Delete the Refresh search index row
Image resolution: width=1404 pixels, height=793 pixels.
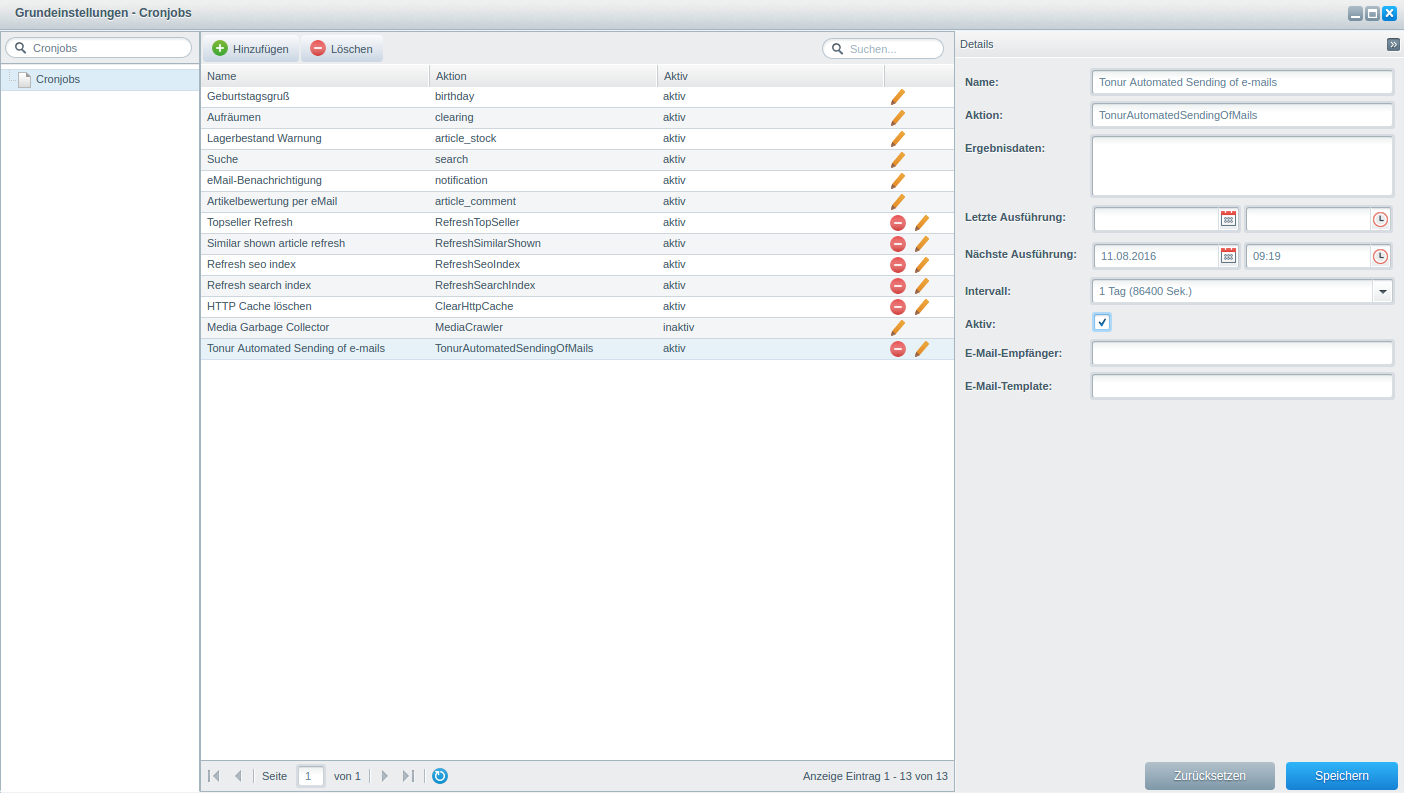click(898, 286)
